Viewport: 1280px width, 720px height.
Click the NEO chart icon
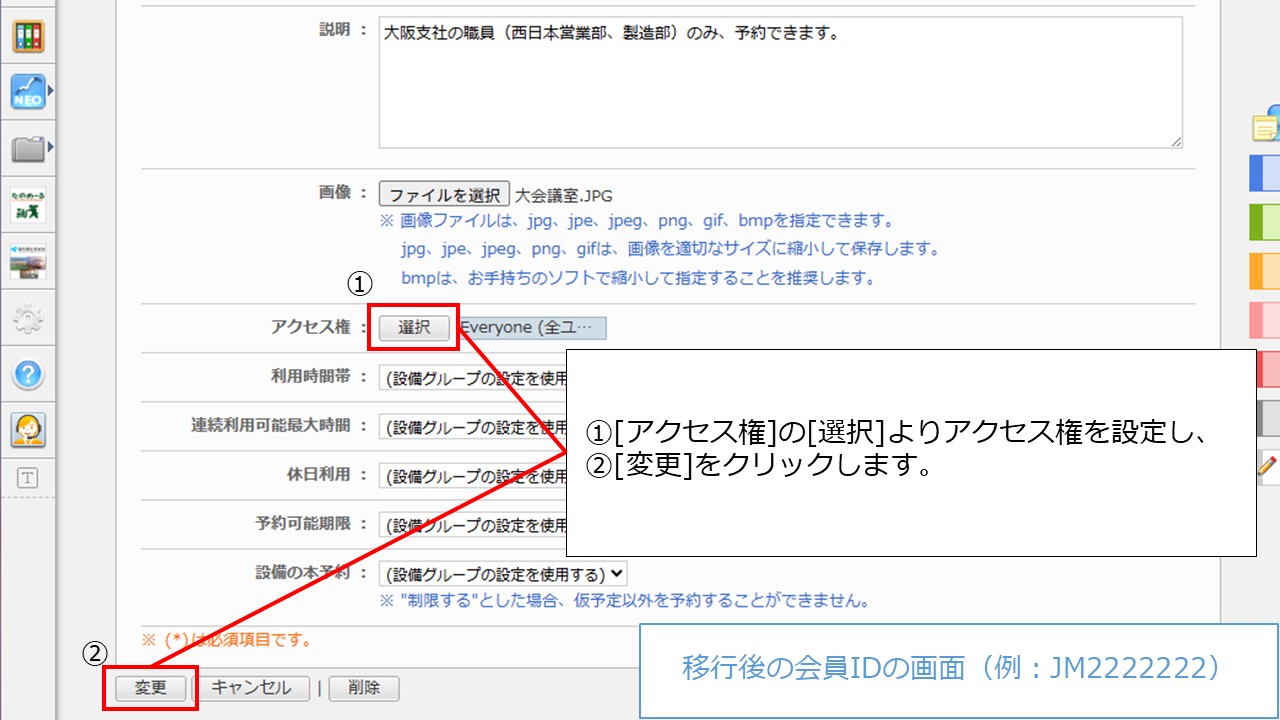pyautogui.click(x=28, y=92)
